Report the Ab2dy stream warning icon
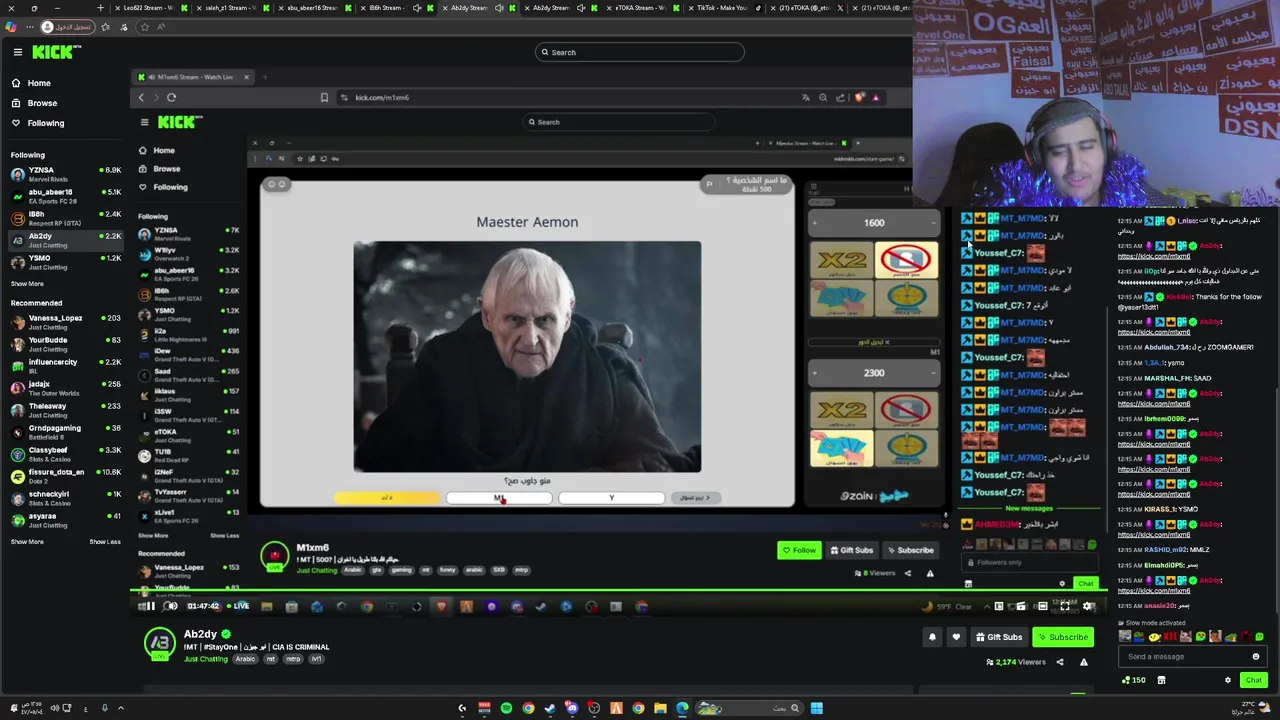This screenshot has width=1280, height=720. (x=1083, y=662)
